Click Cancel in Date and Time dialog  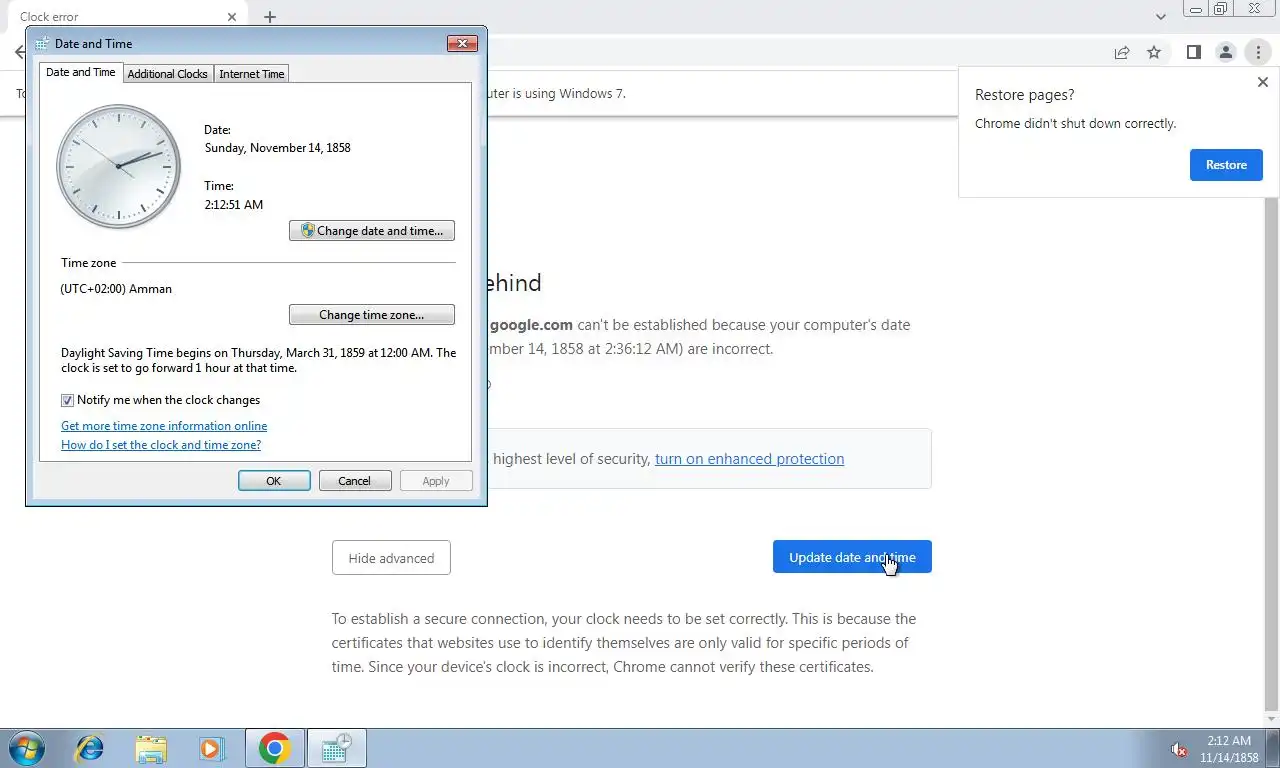click(x=354, y=481)
